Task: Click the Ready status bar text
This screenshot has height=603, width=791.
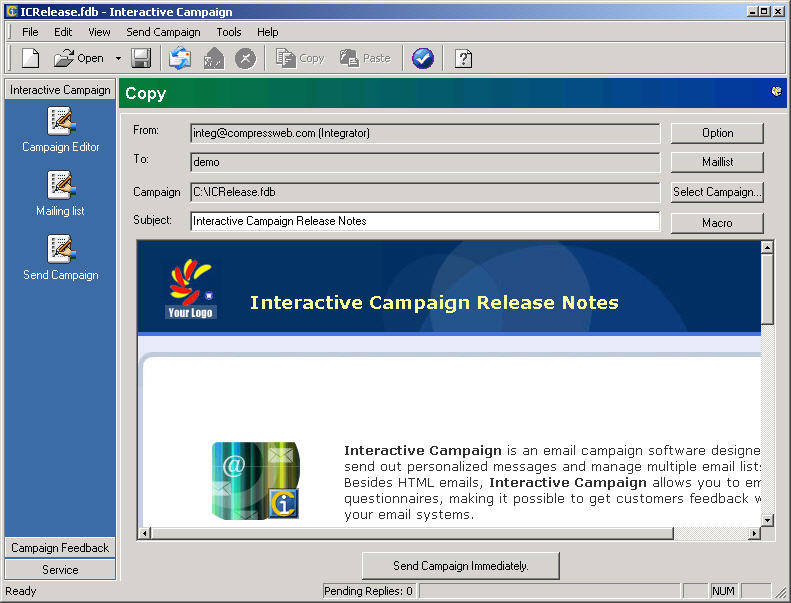Action: point(21,591)
